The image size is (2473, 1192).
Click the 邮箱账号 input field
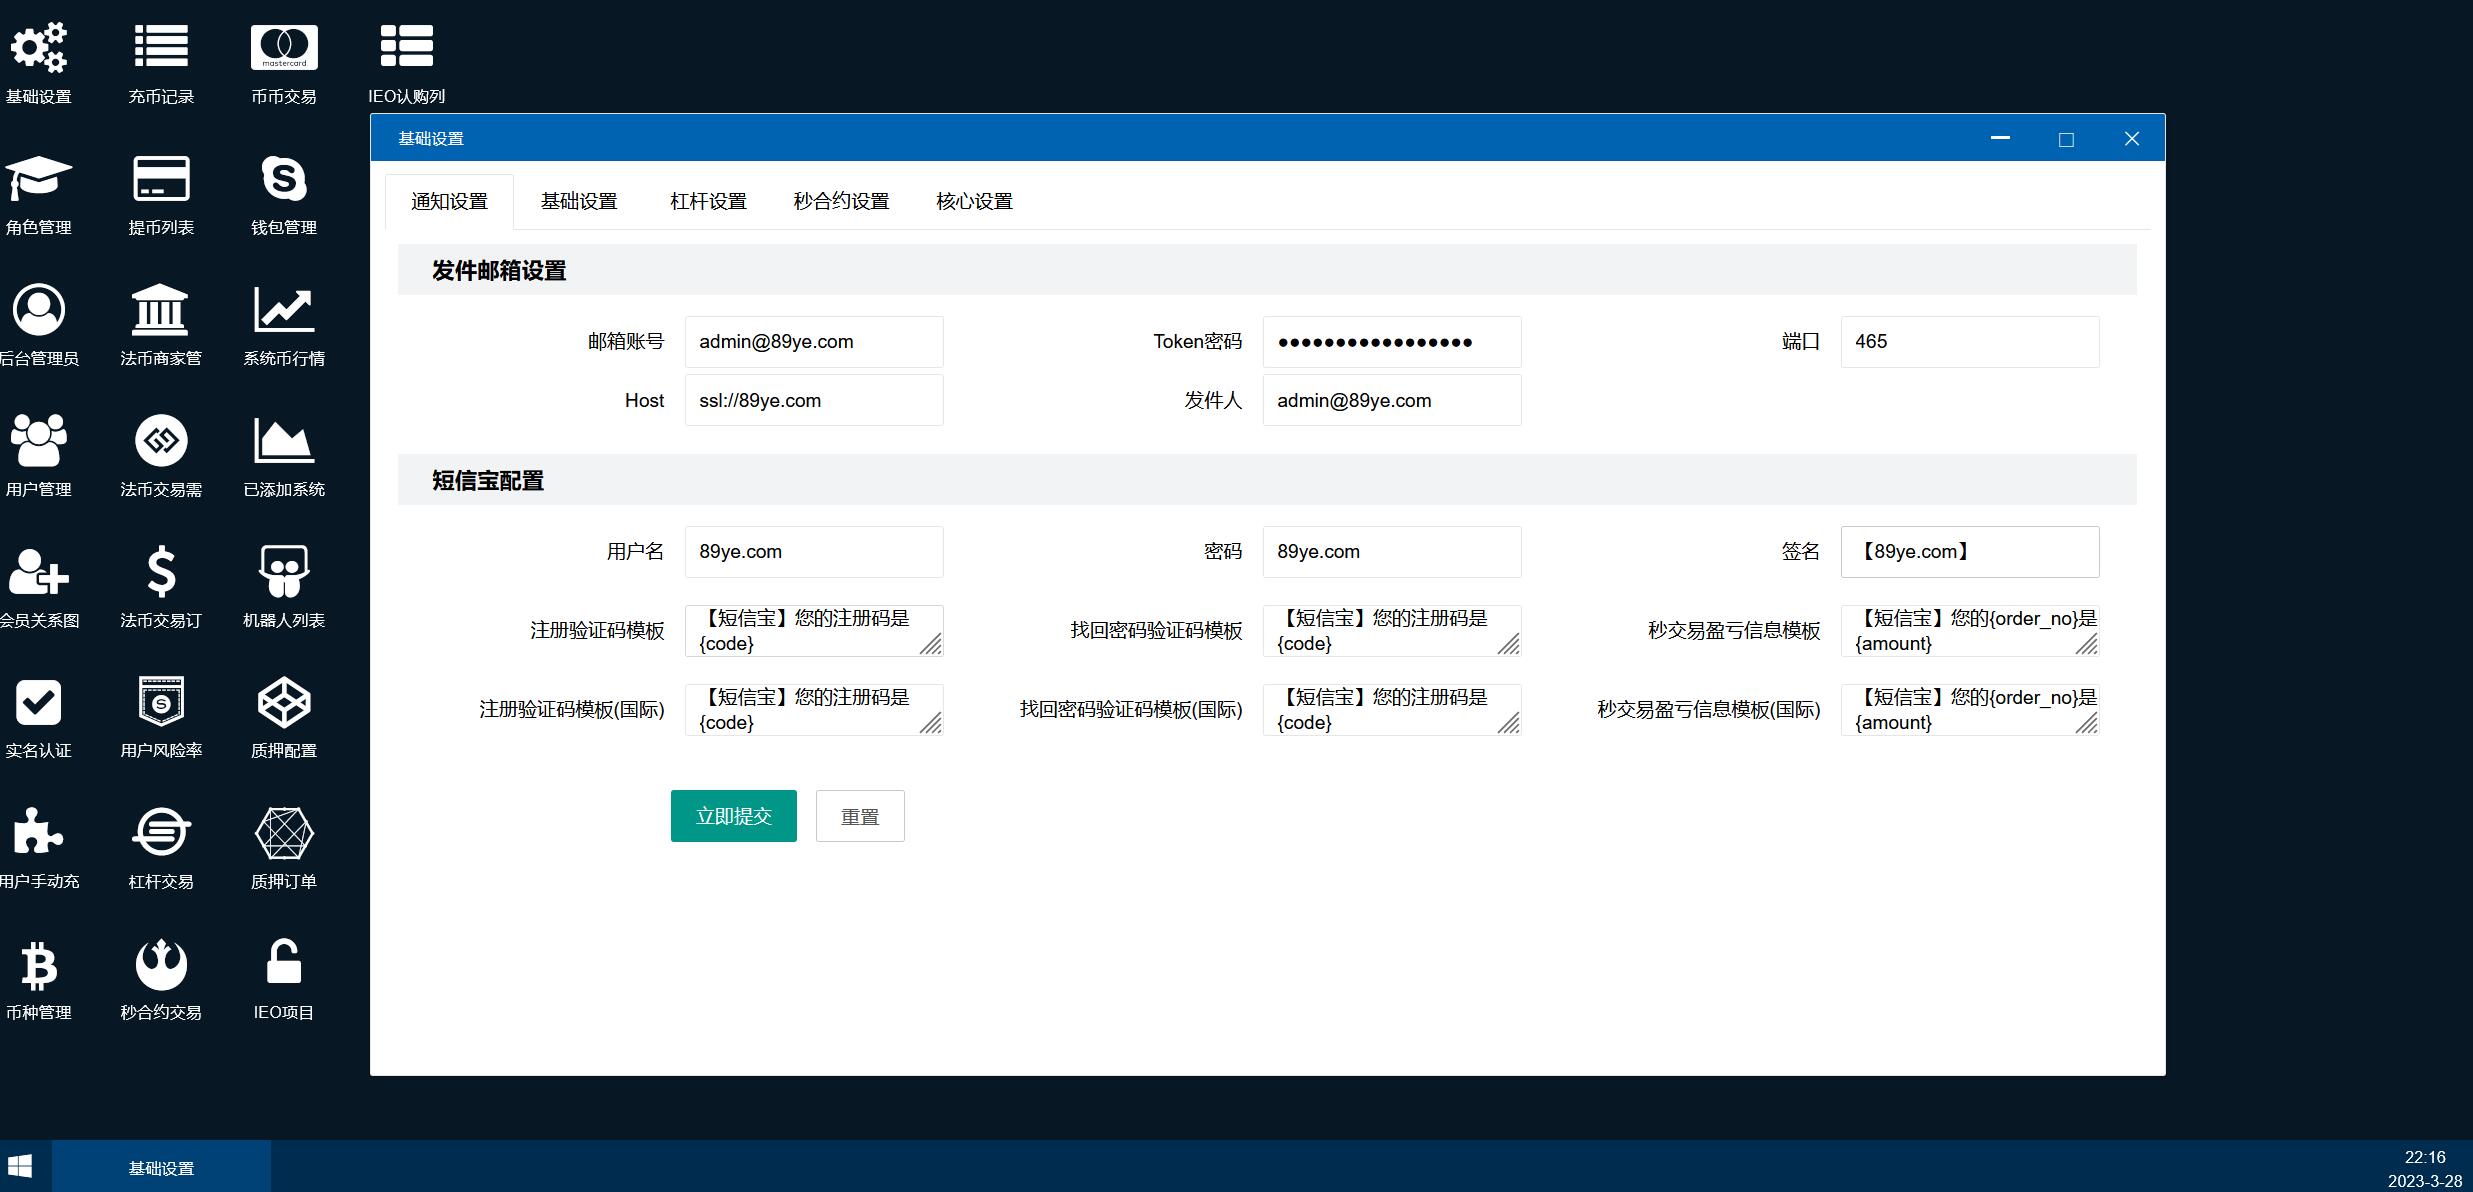[x=813, y=342]
